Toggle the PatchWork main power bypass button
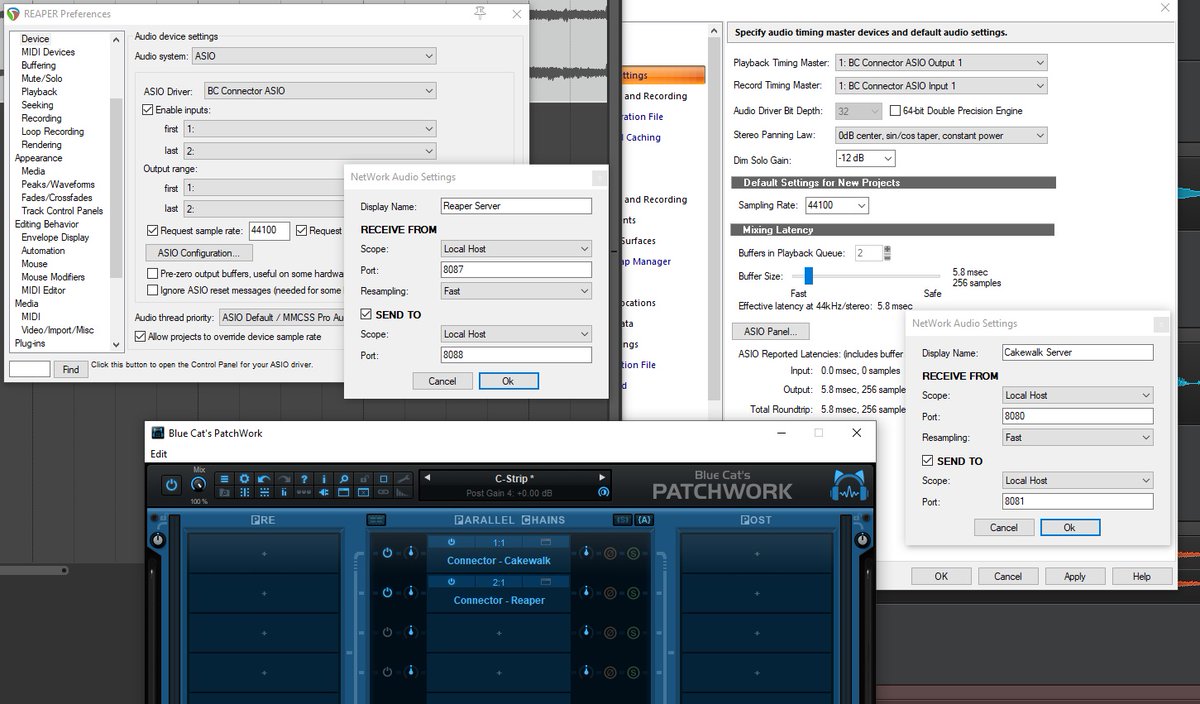 click(171, 485)
